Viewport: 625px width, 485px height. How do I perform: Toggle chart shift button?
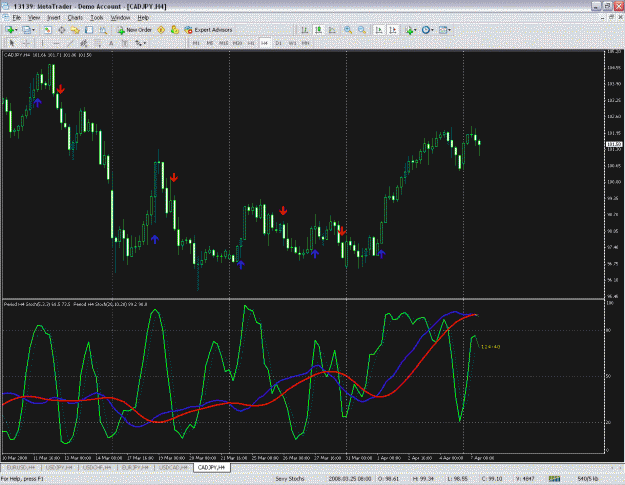[x=393, y=30]
